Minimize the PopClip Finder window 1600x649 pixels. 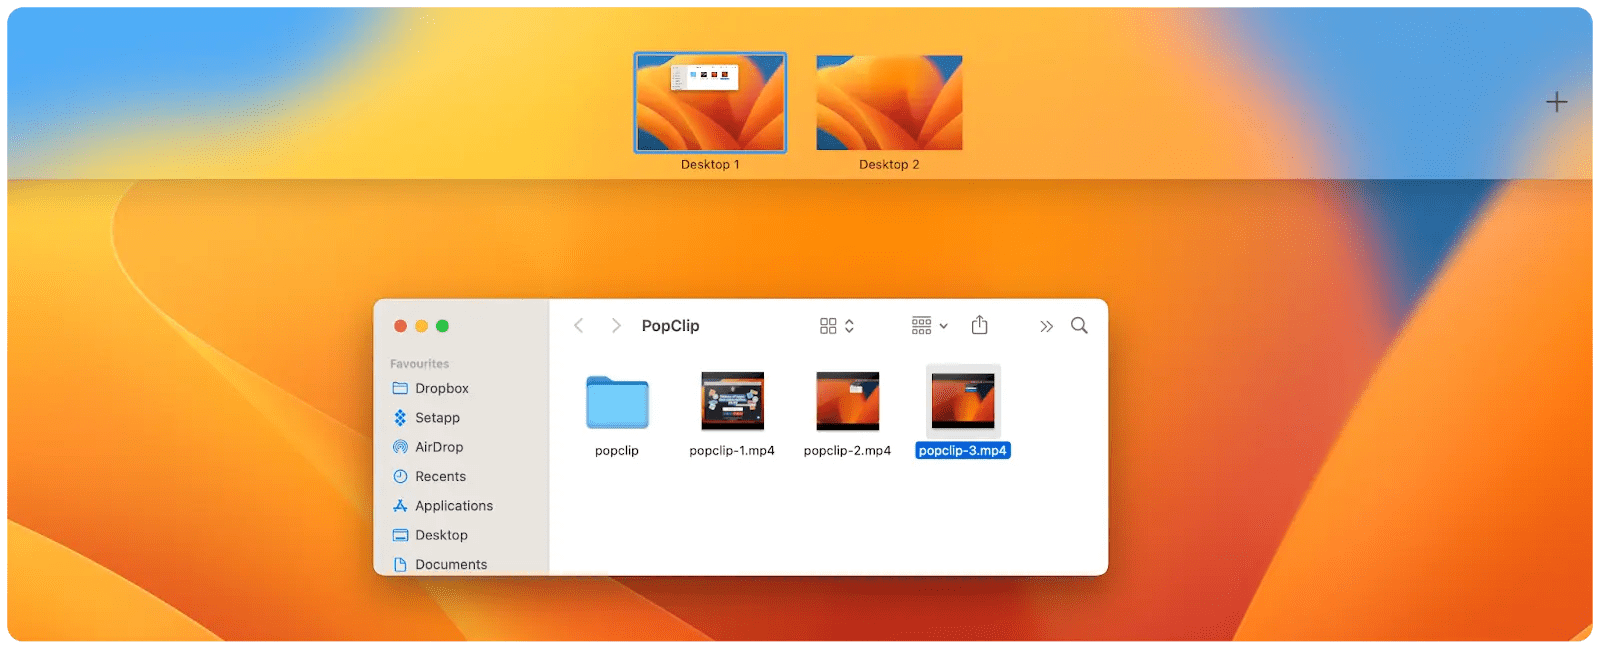421,326
